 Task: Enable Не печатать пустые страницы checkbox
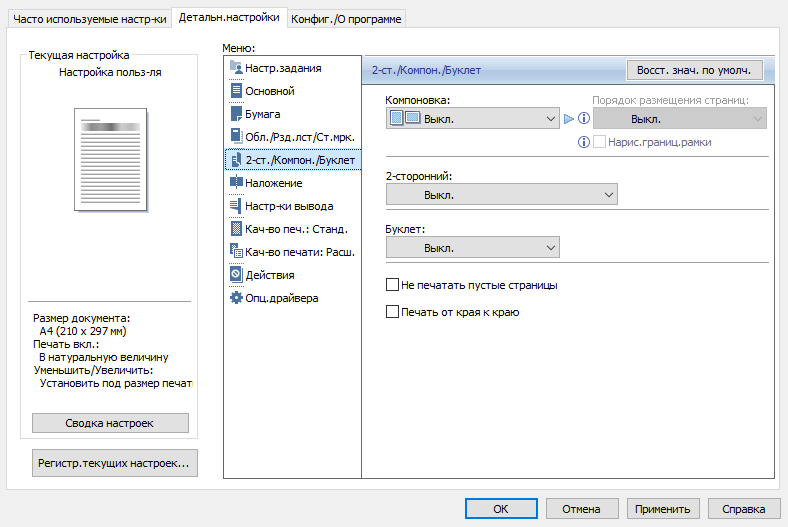pyautogui.click(x=392, y=285)
